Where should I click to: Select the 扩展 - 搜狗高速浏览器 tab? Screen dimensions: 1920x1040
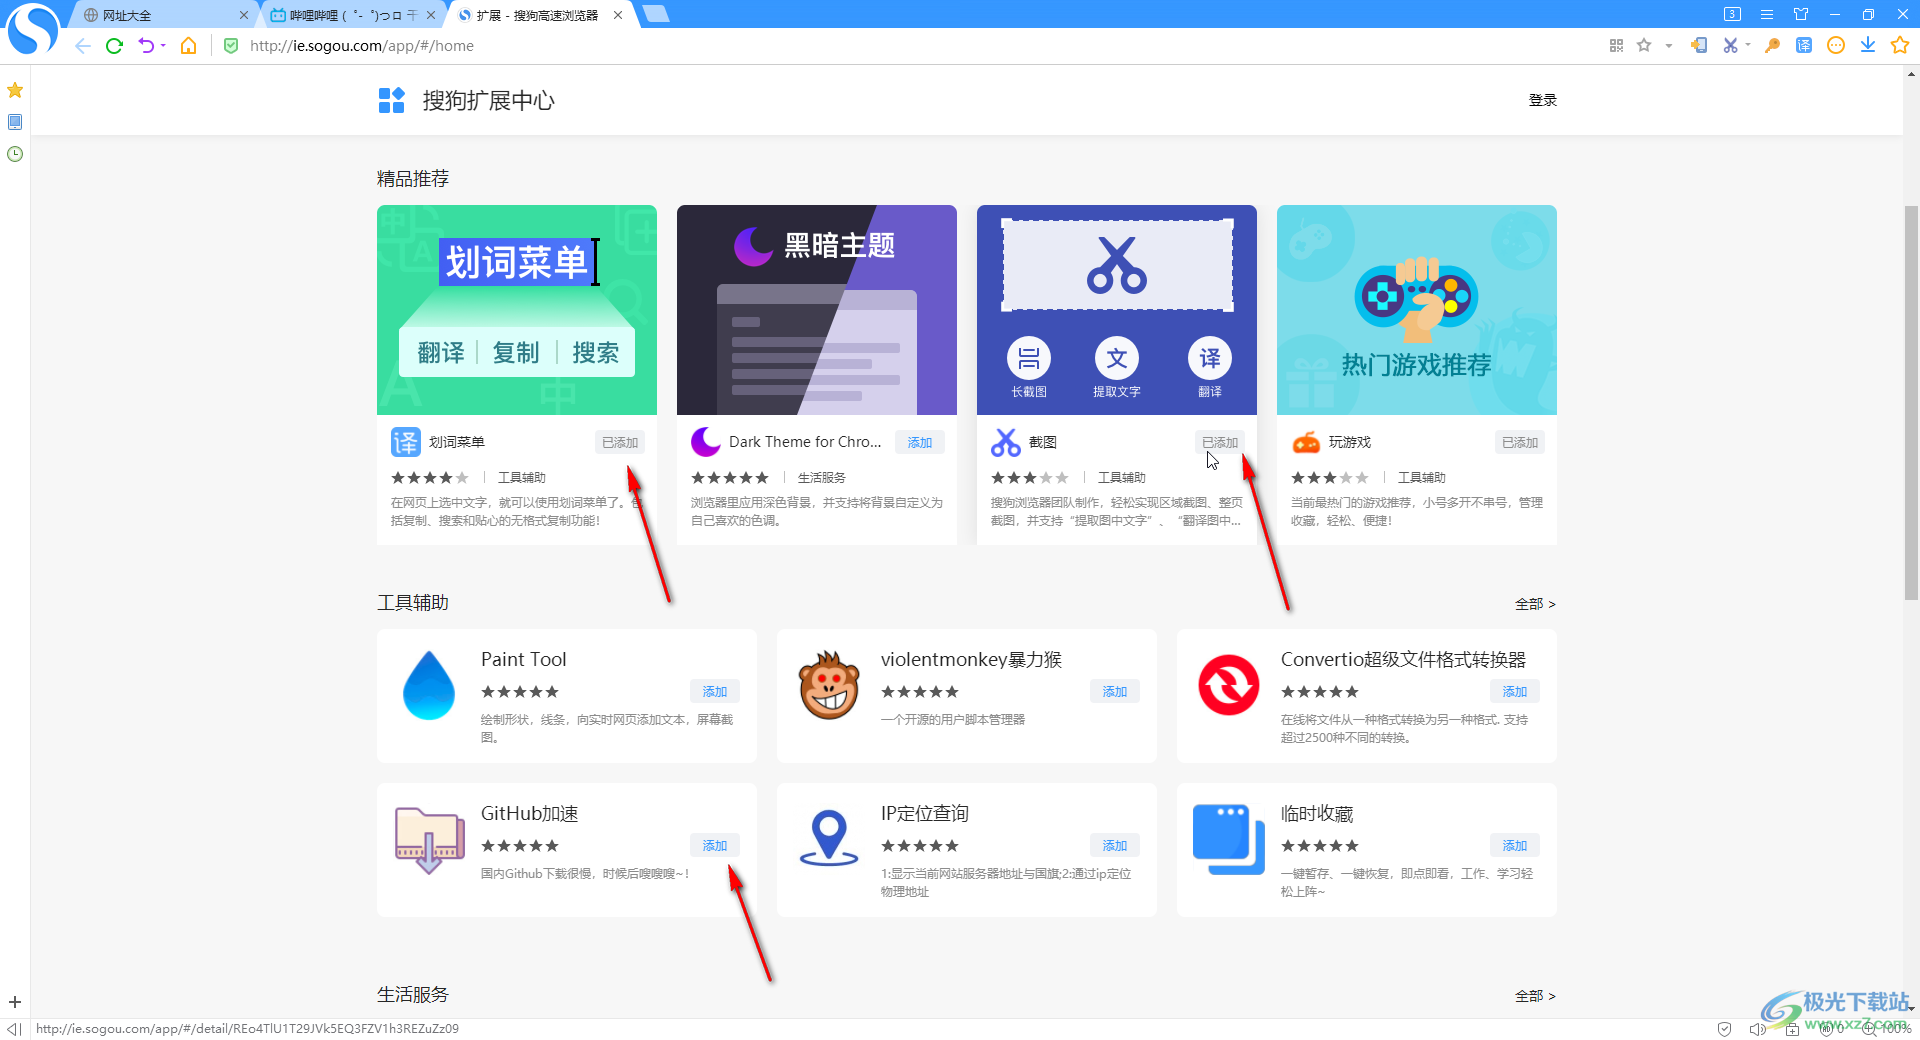tap(540, 15)
